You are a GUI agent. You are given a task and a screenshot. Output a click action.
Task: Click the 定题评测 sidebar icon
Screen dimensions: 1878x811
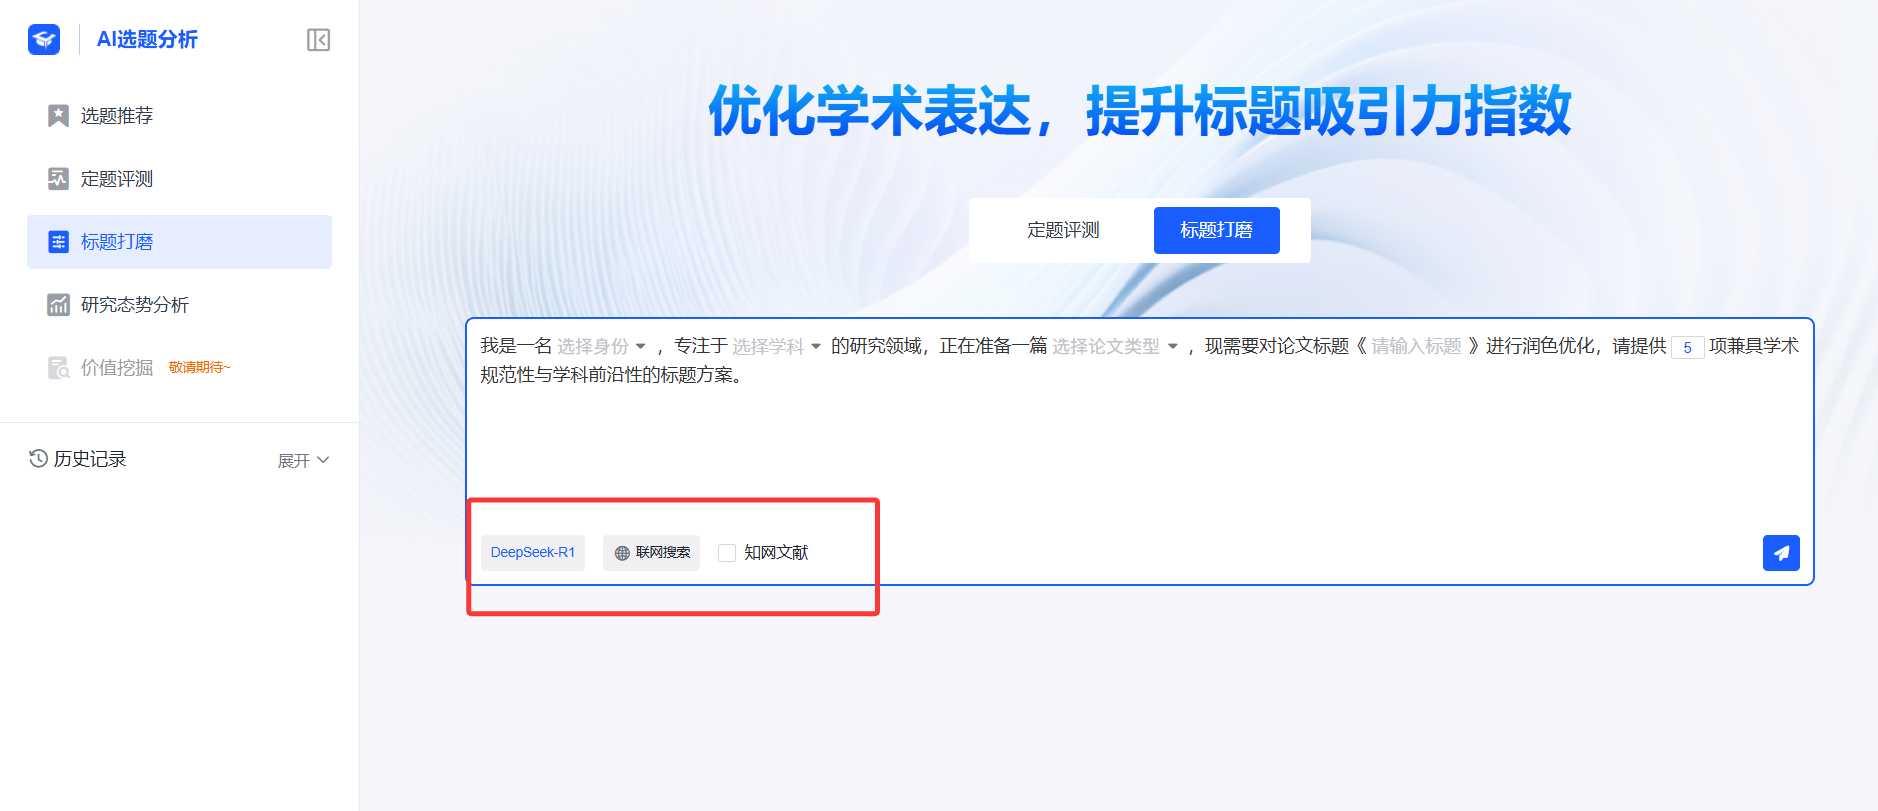pos(58,179)
